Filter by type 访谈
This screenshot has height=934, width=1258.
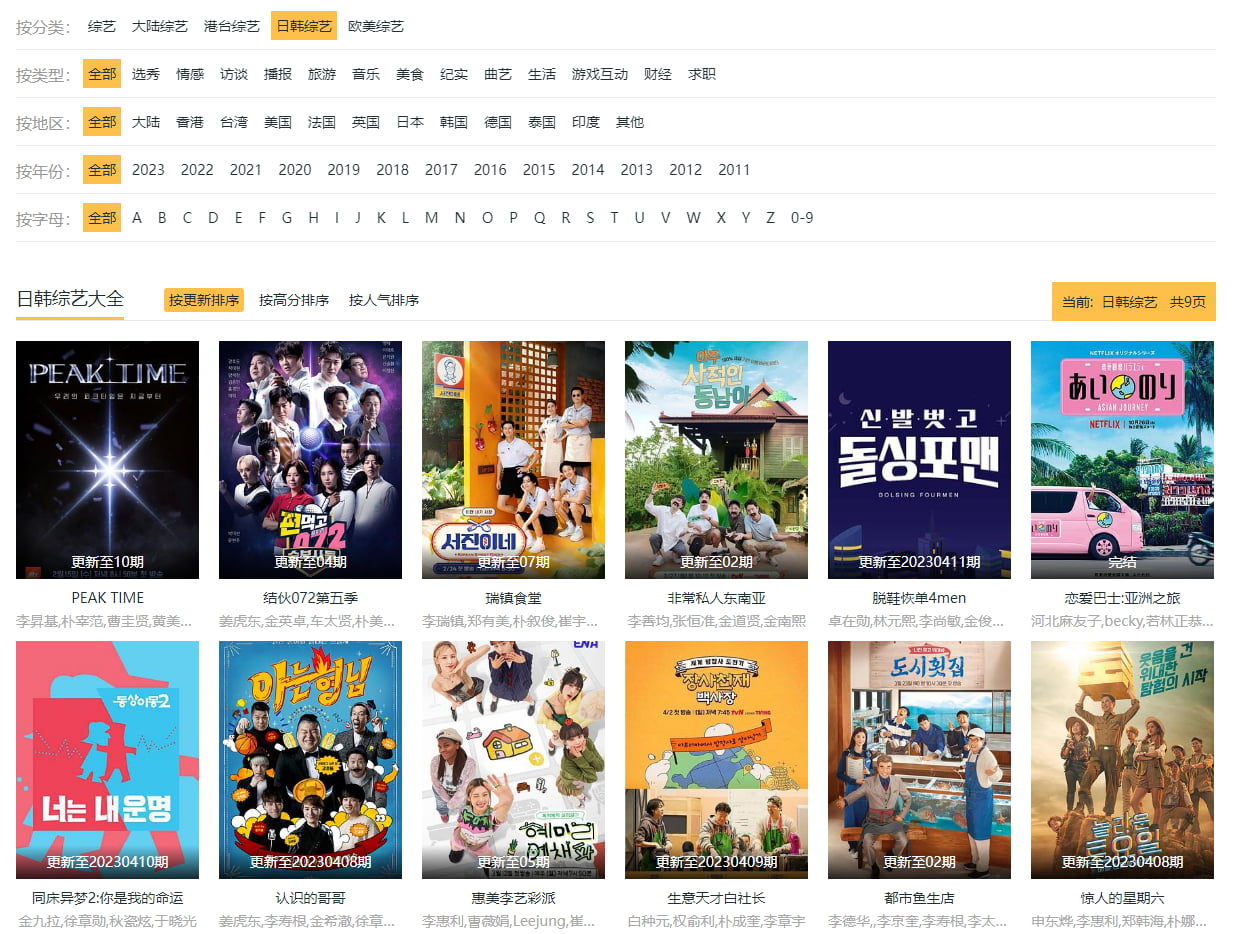click(x=234, y=74)
